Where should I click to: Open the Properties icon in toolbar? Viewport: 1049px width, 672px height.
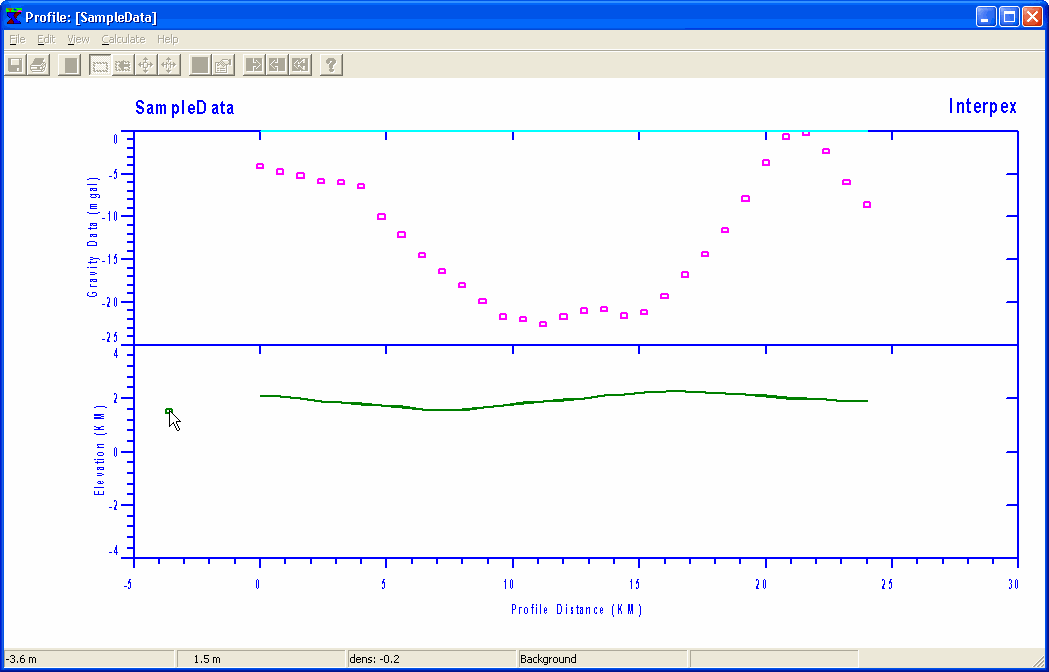click(x=223, y=65)
